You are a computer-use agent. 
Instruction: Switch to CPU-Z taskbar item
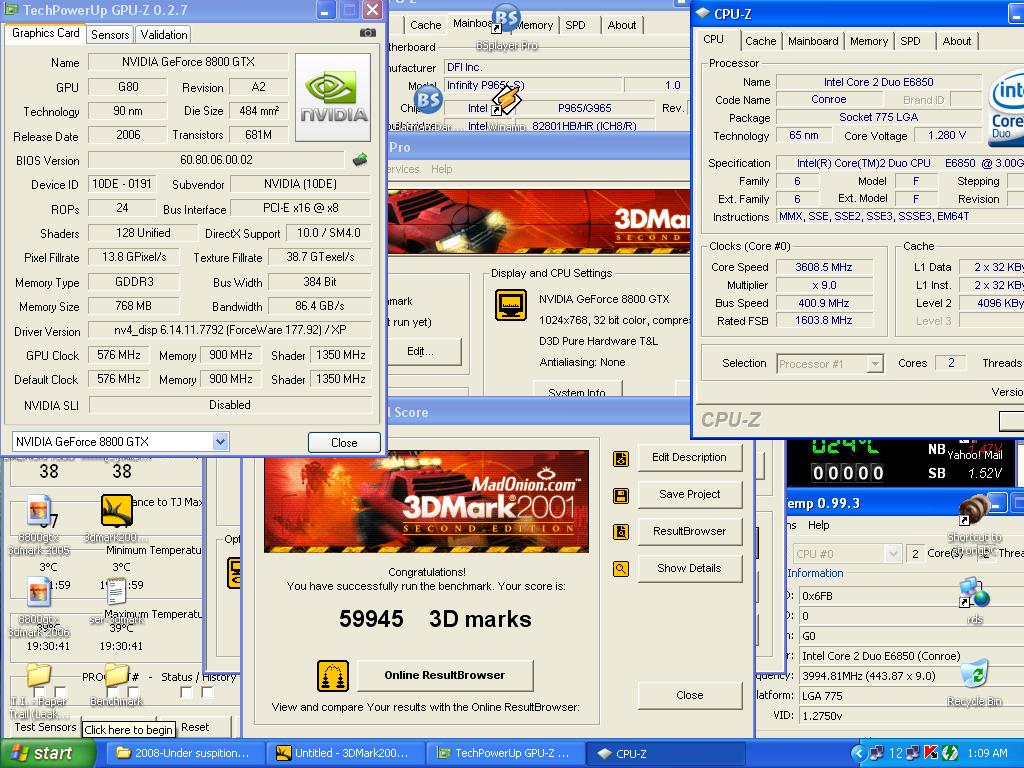664,753
